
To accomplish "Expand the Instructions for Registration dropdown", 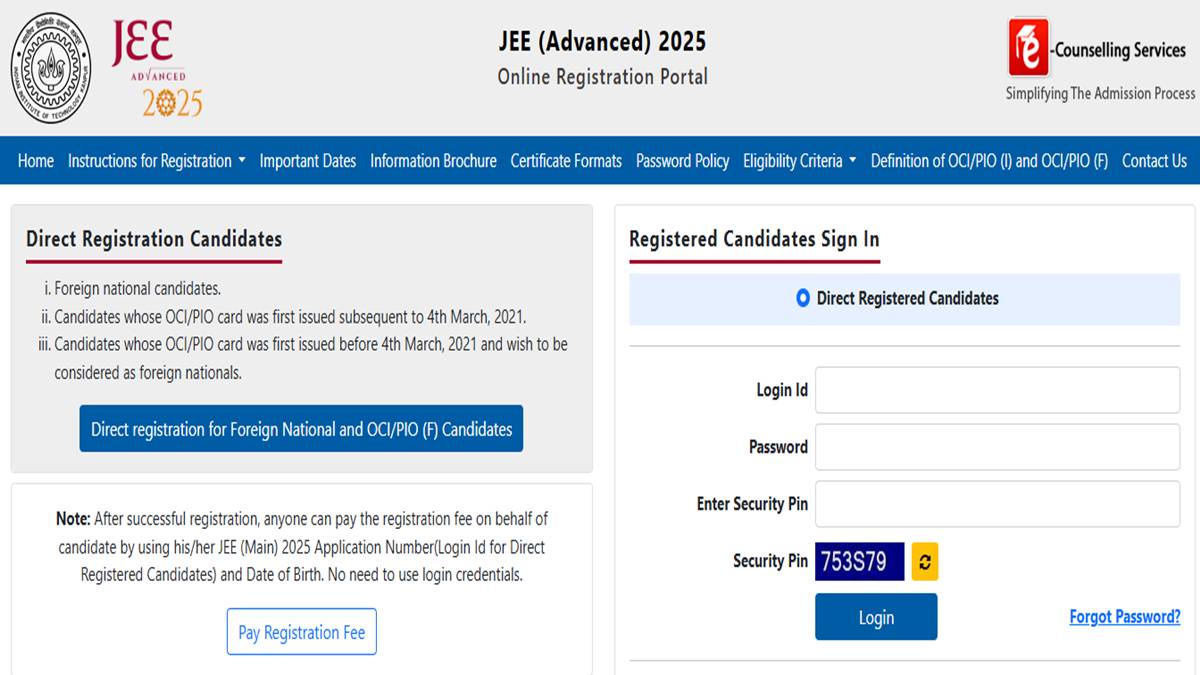I will (156, 160).
